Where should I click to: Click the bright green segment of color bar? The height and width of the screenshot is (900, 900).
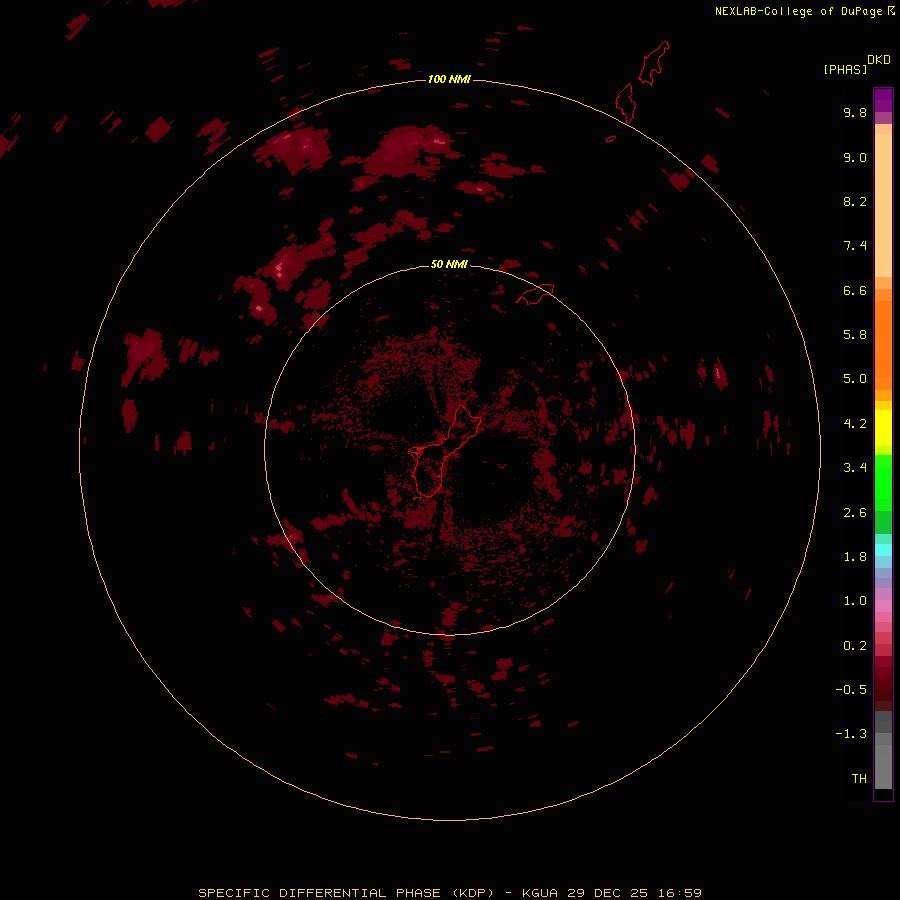coord(883,483)
